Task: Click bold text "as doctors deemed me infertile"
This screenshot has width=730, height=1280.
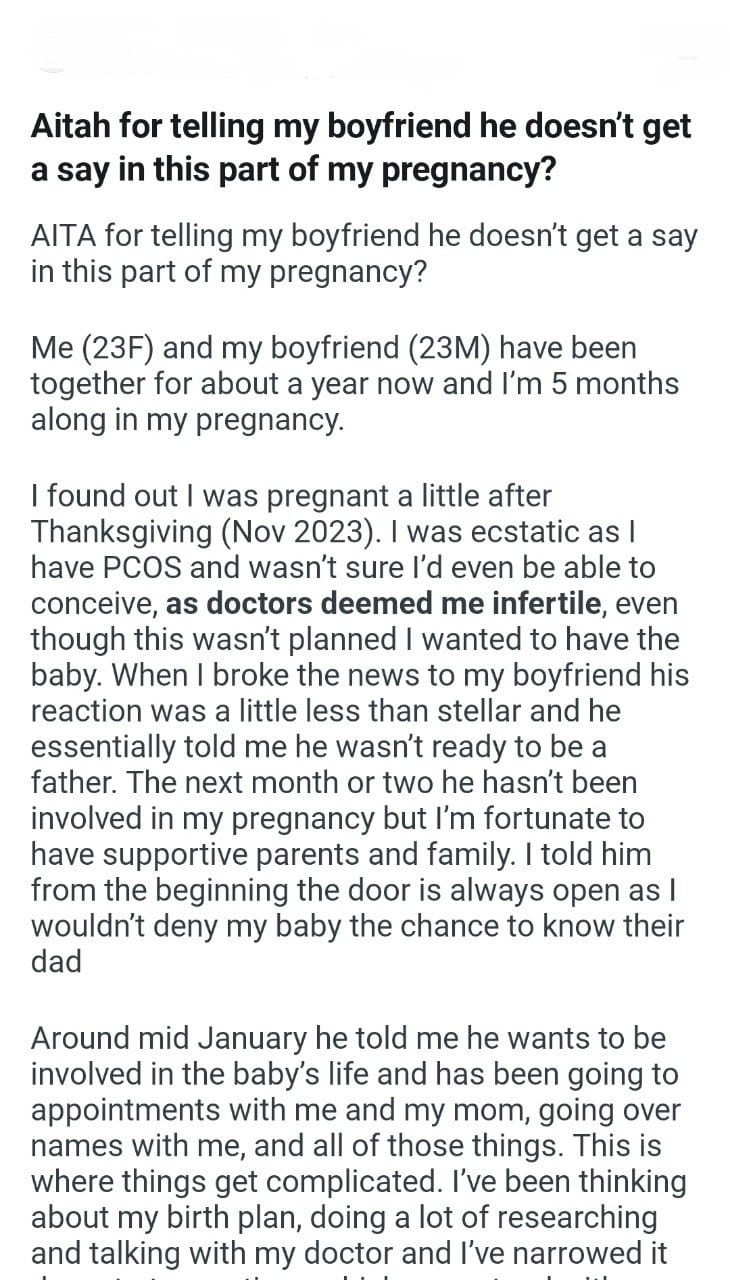Action: click(x=384, y=603)
